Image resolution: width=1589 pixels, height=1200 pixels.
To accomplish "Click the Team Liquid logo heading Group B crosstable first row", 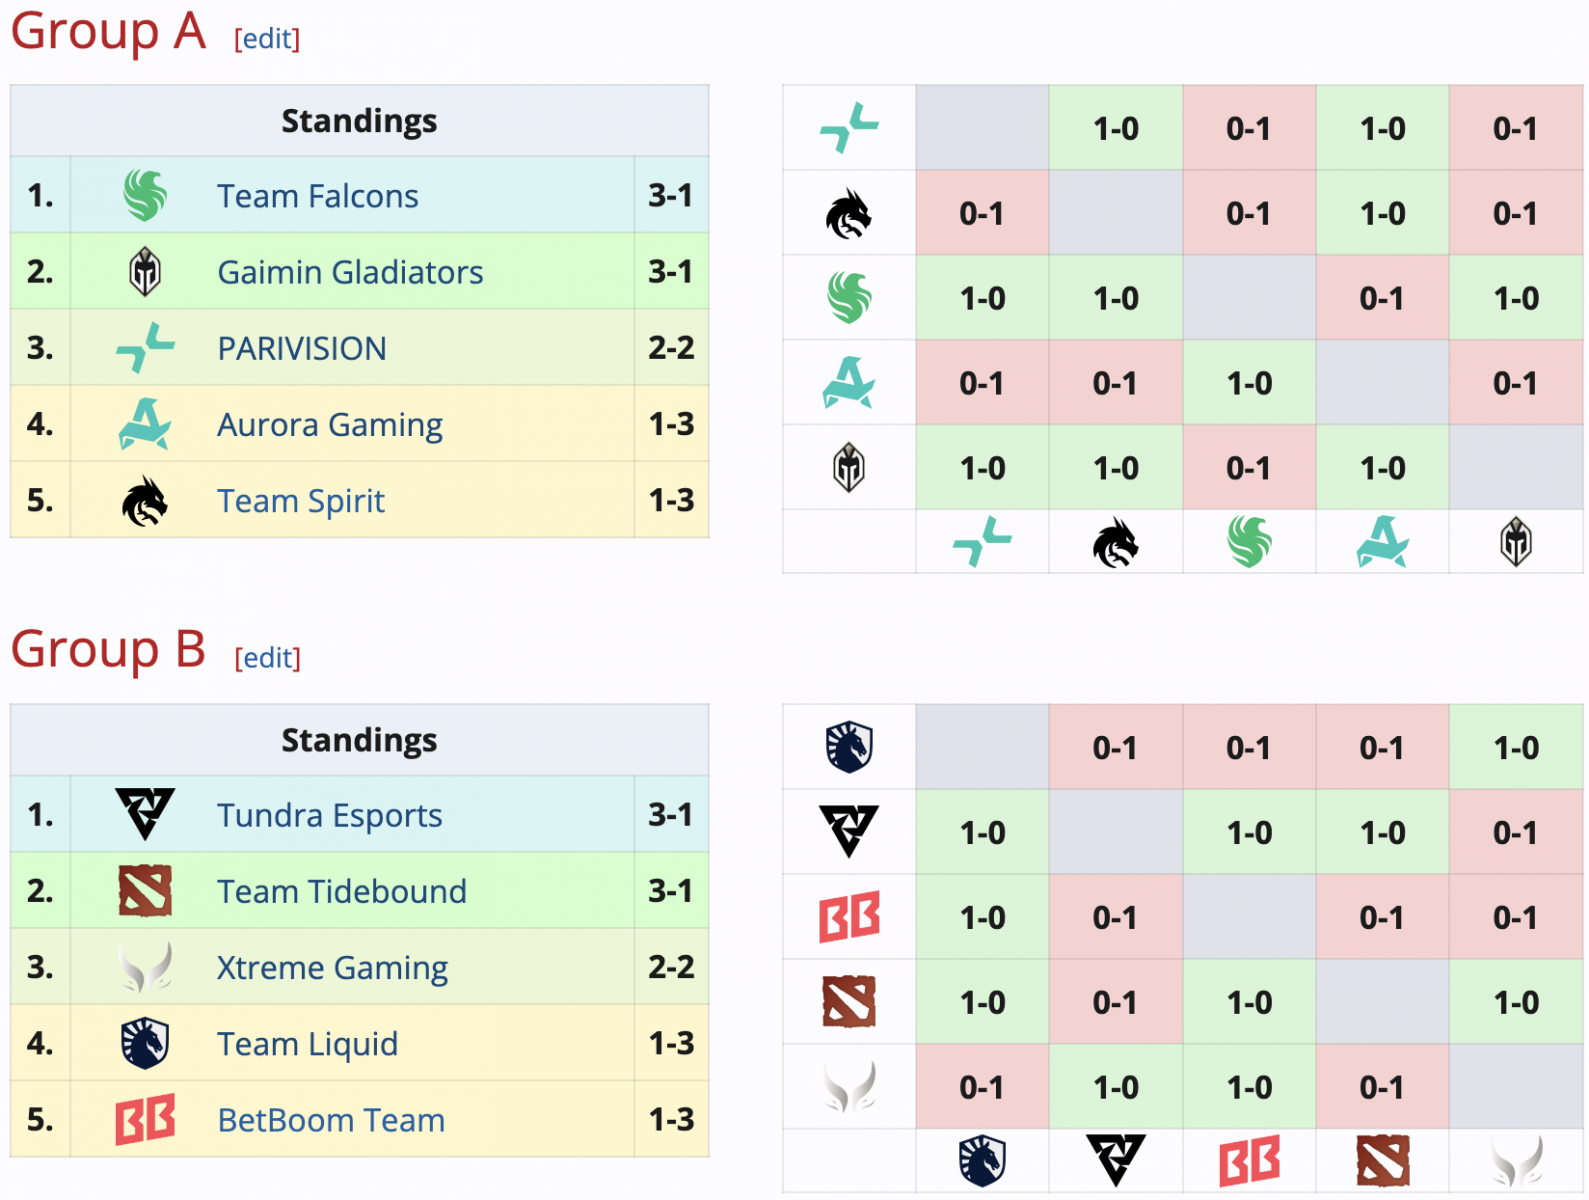I will tap(849, 747).
